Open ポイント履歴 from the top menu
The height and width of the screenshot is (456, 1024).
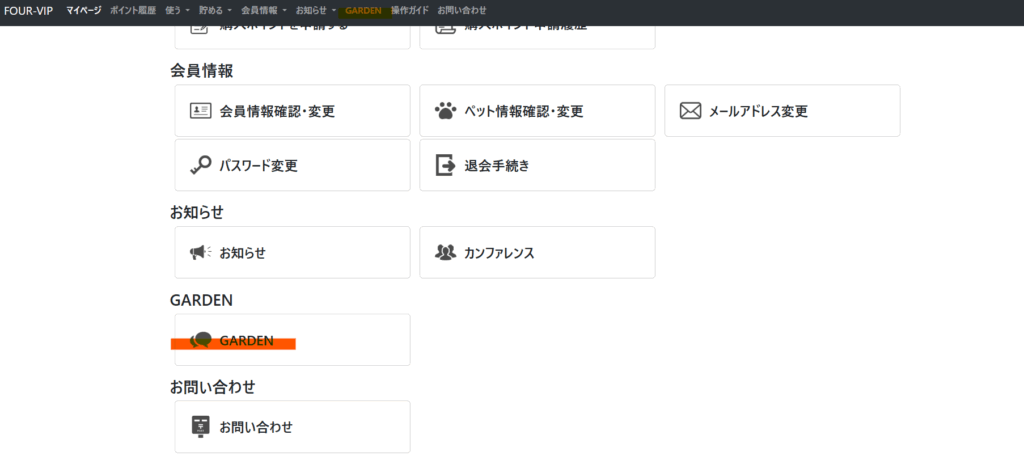point(133,10)
